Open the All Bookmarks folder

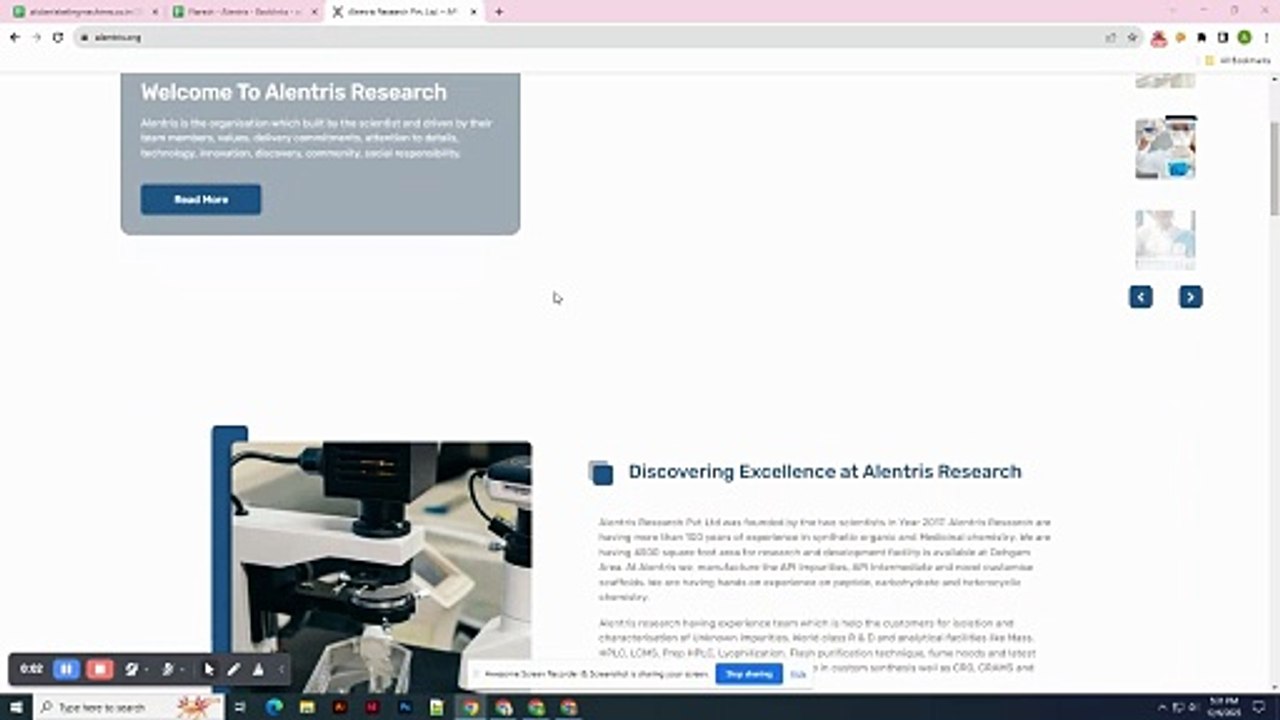(x=1237, y=60)
